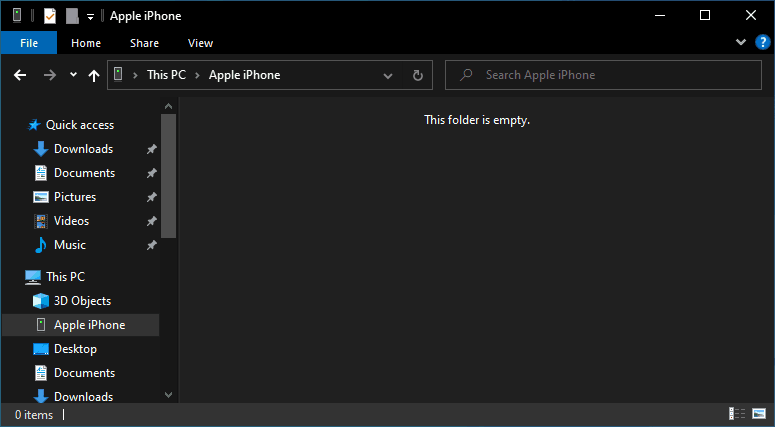Open Pictures in the navigation pane
This screenshot has height=427, width=775.
(x=75, y=197)
